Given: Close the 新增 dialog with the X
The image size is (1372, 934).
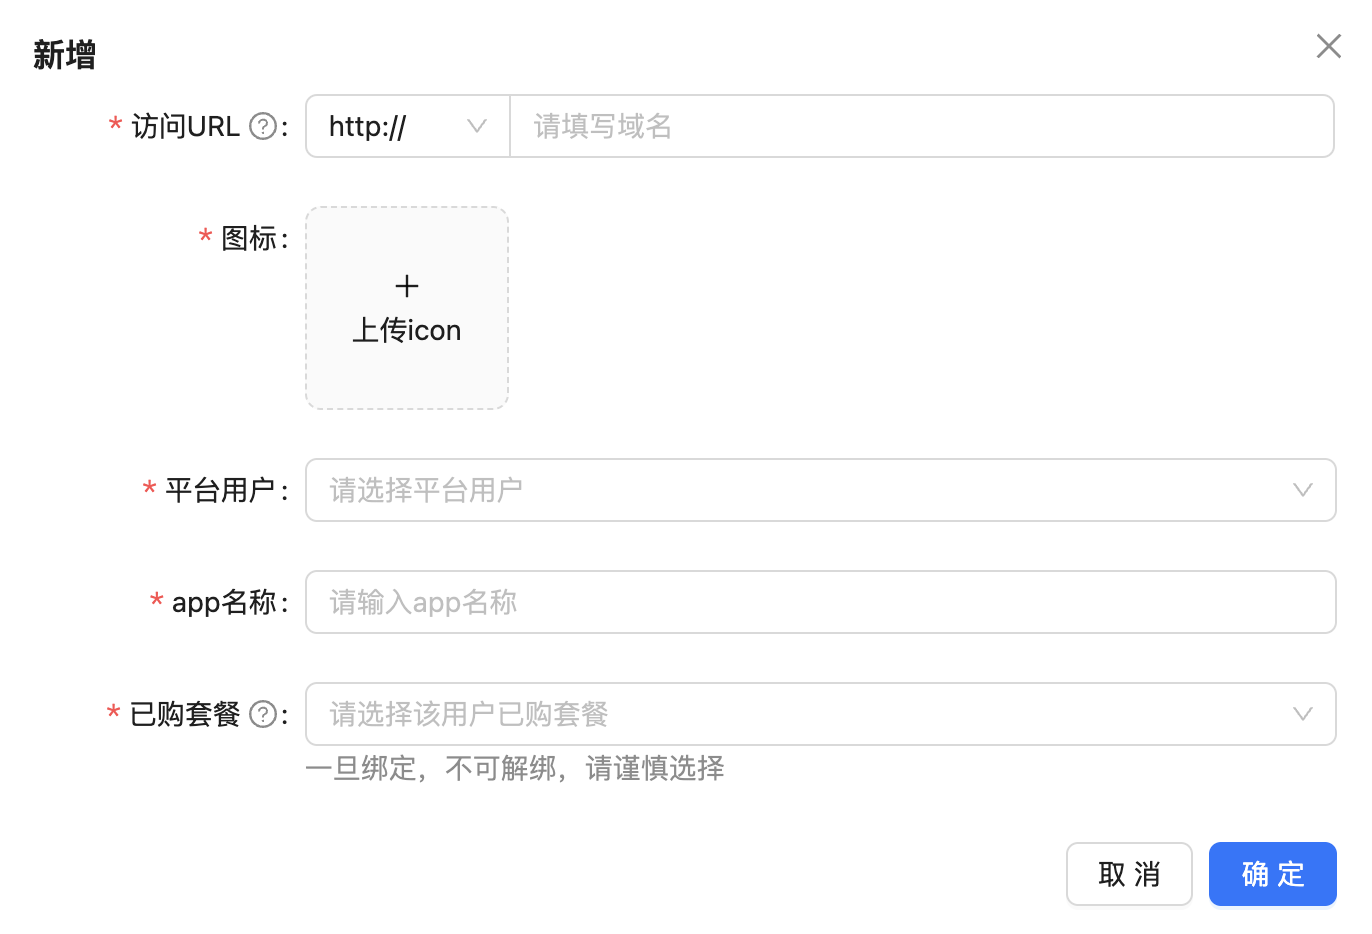Looking at the screenshot, I should (1328, 46).
